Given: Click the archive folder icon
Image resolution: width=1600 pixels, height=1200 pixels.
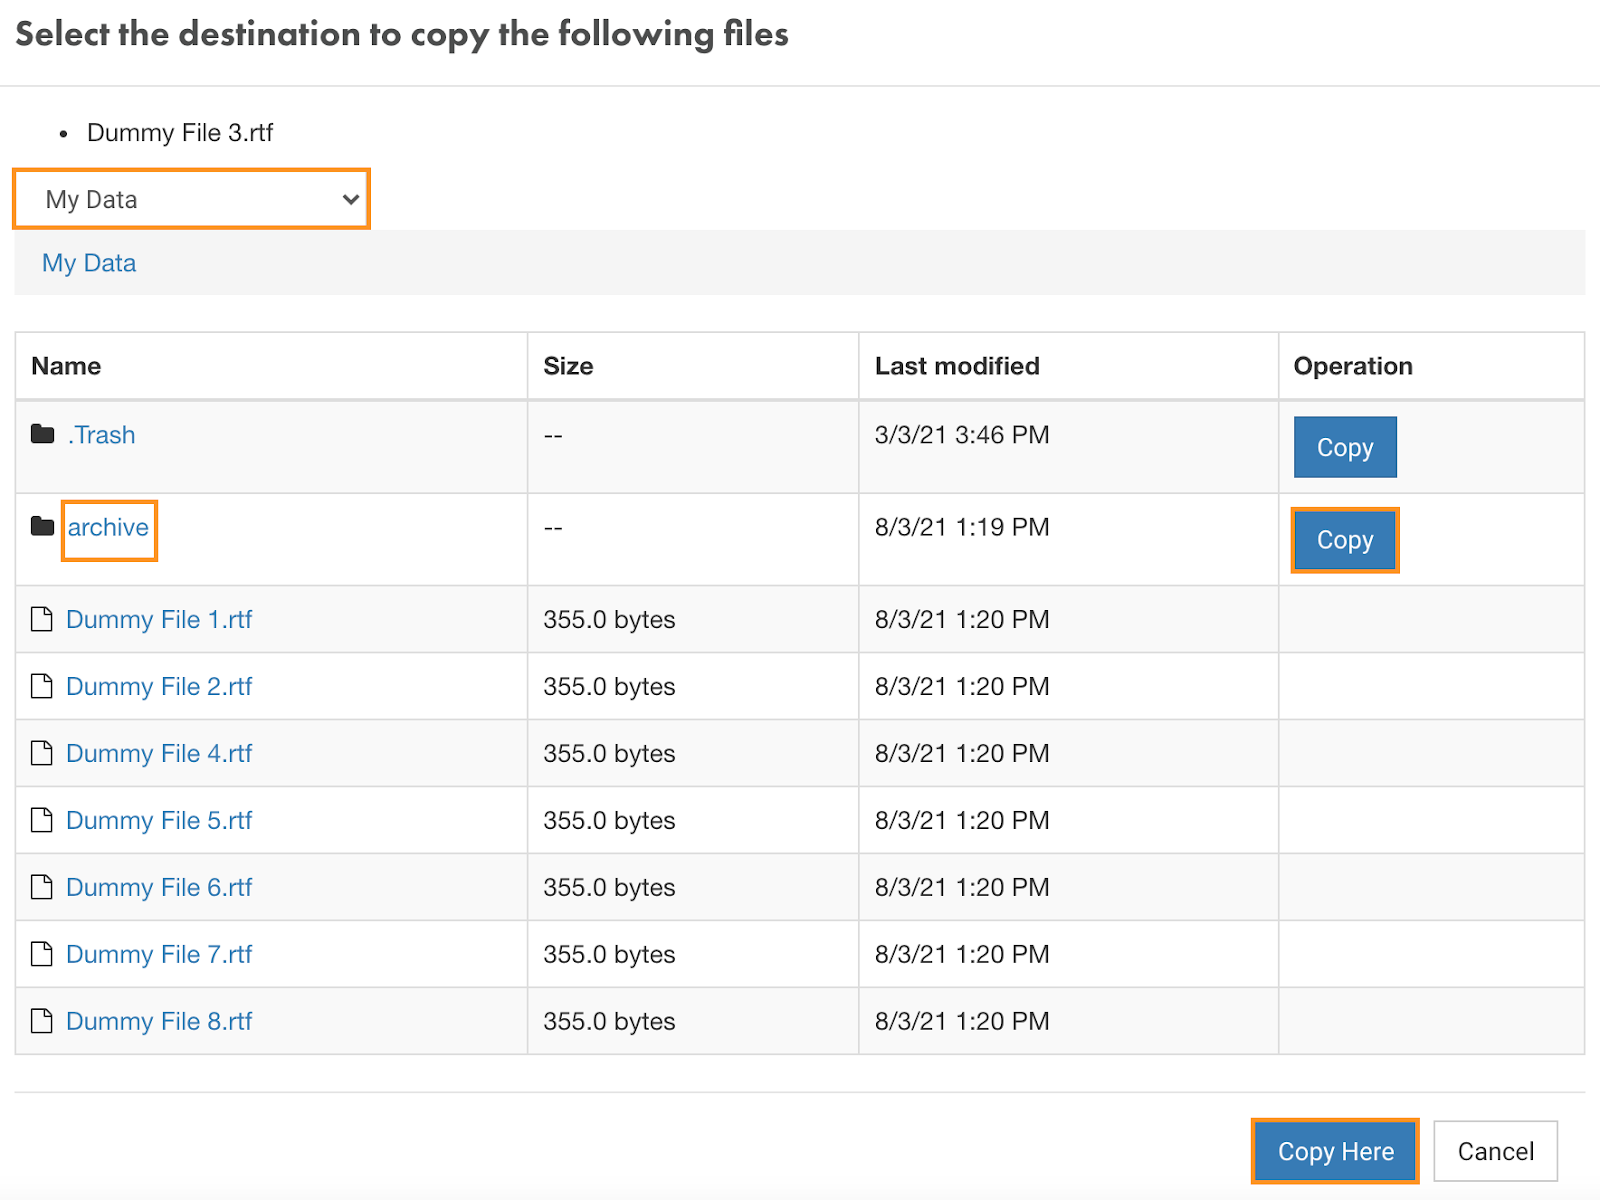Looking at the screenshot, I should click(x=42, y=527).
